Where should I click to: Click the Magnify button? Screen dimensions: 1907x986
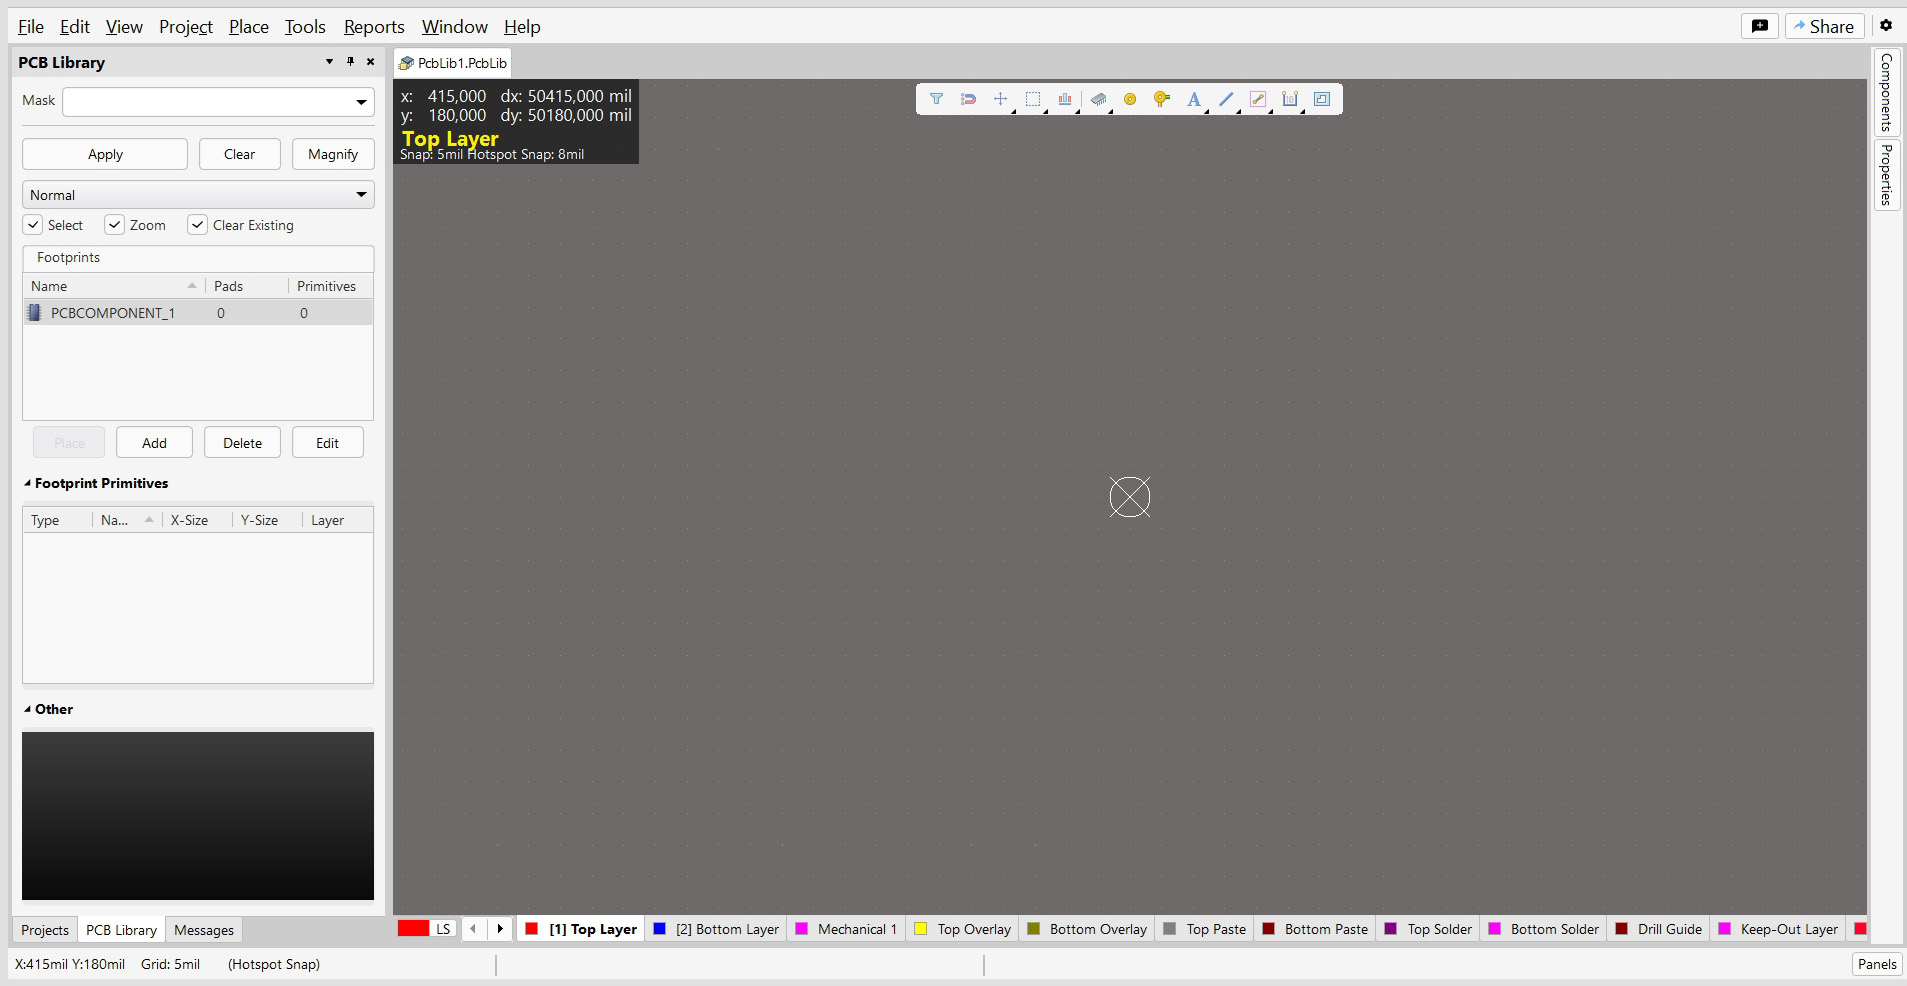[x=333, y=154]
